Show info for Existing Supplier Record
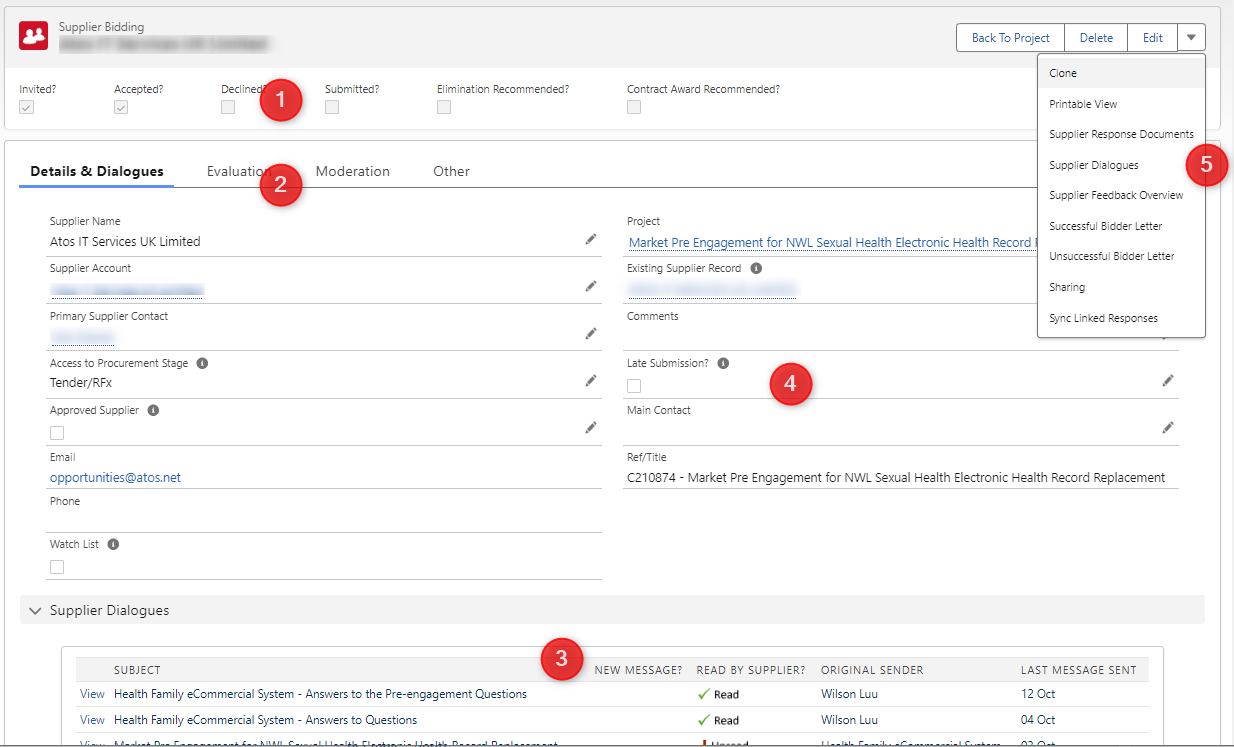This screenshot has height=747, width=1234. pos(756,269)
